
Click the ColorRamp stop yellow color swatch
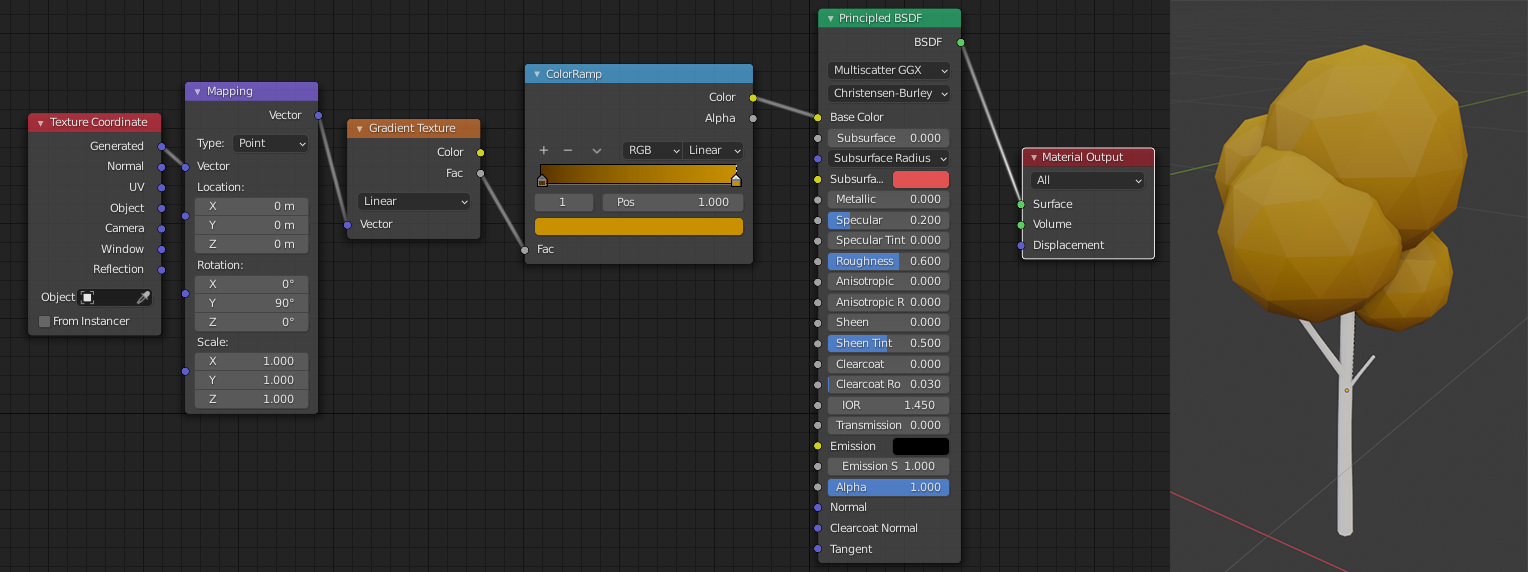(x=639, y=226)
